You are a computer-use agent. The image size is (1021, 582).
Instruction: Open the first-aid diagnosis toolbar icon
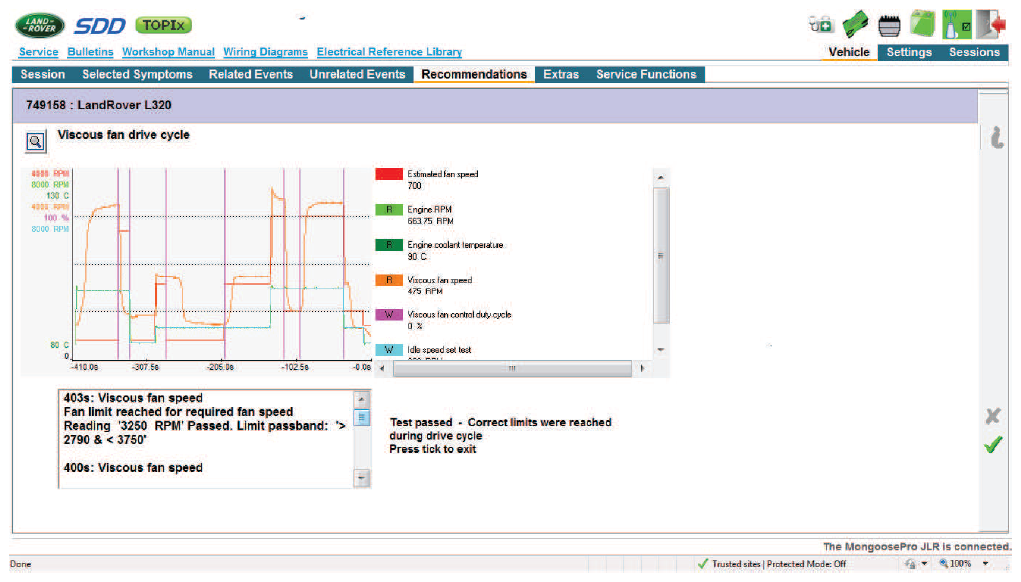click(820, 25)
